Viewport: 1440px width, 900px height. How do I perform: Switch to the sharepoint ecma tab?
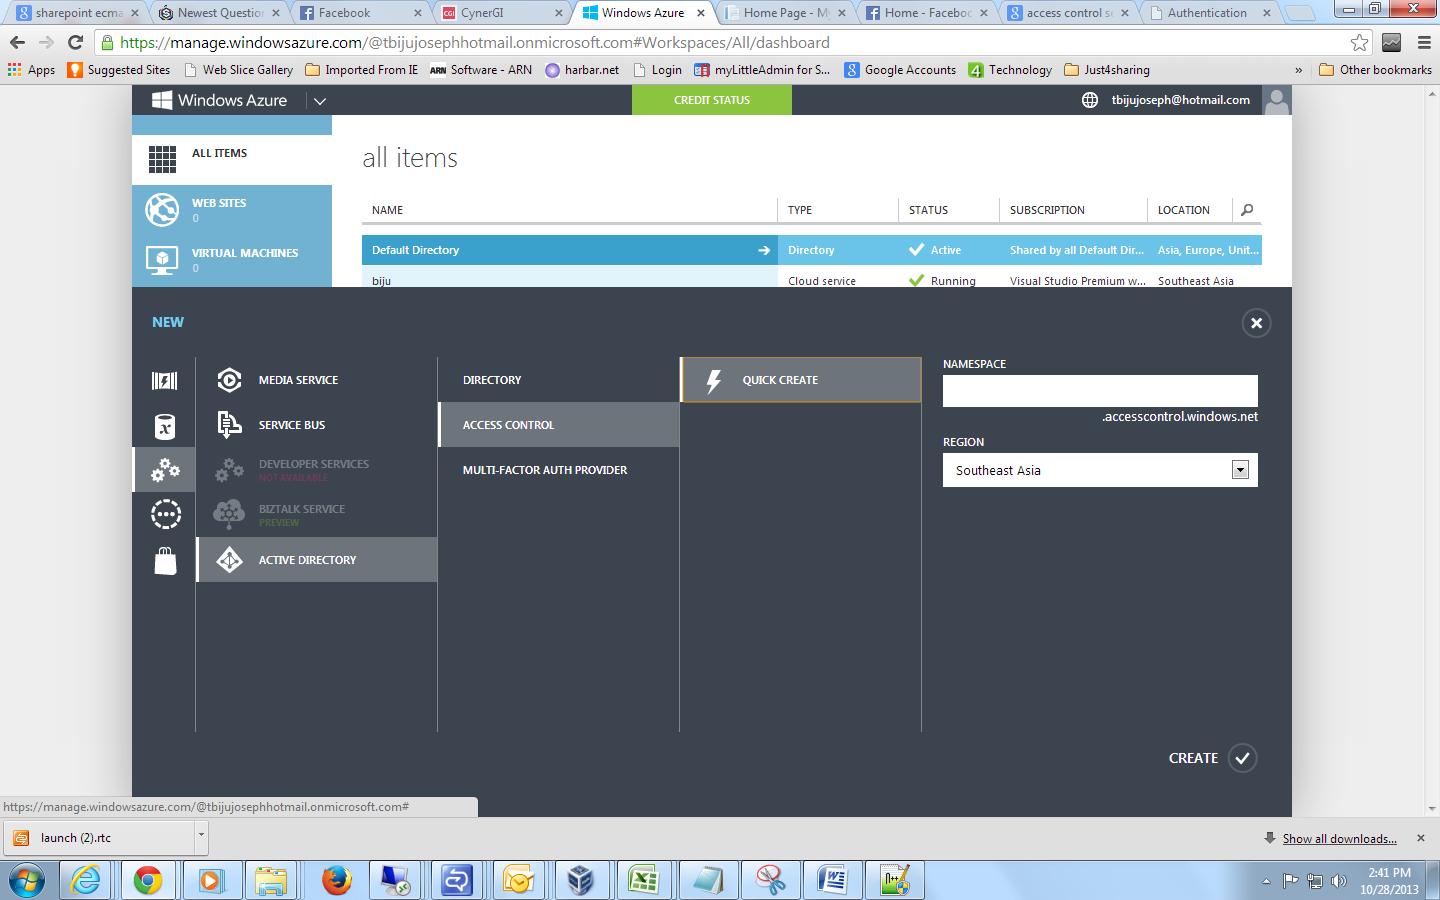pos(78,13)
